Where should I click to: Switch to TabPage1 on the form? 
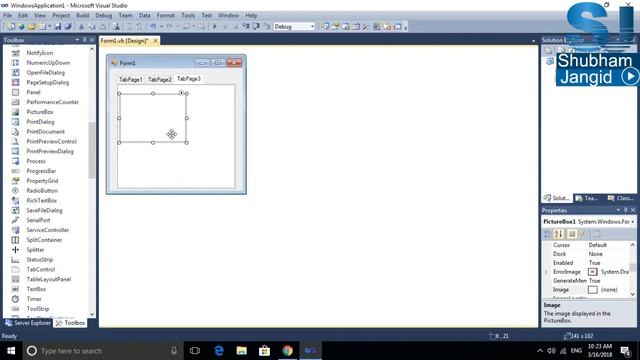131,79
